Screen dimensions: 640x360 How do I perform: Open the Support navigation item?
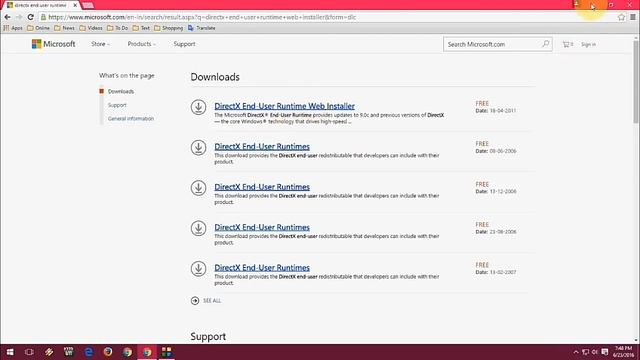(x=184, y=44)
